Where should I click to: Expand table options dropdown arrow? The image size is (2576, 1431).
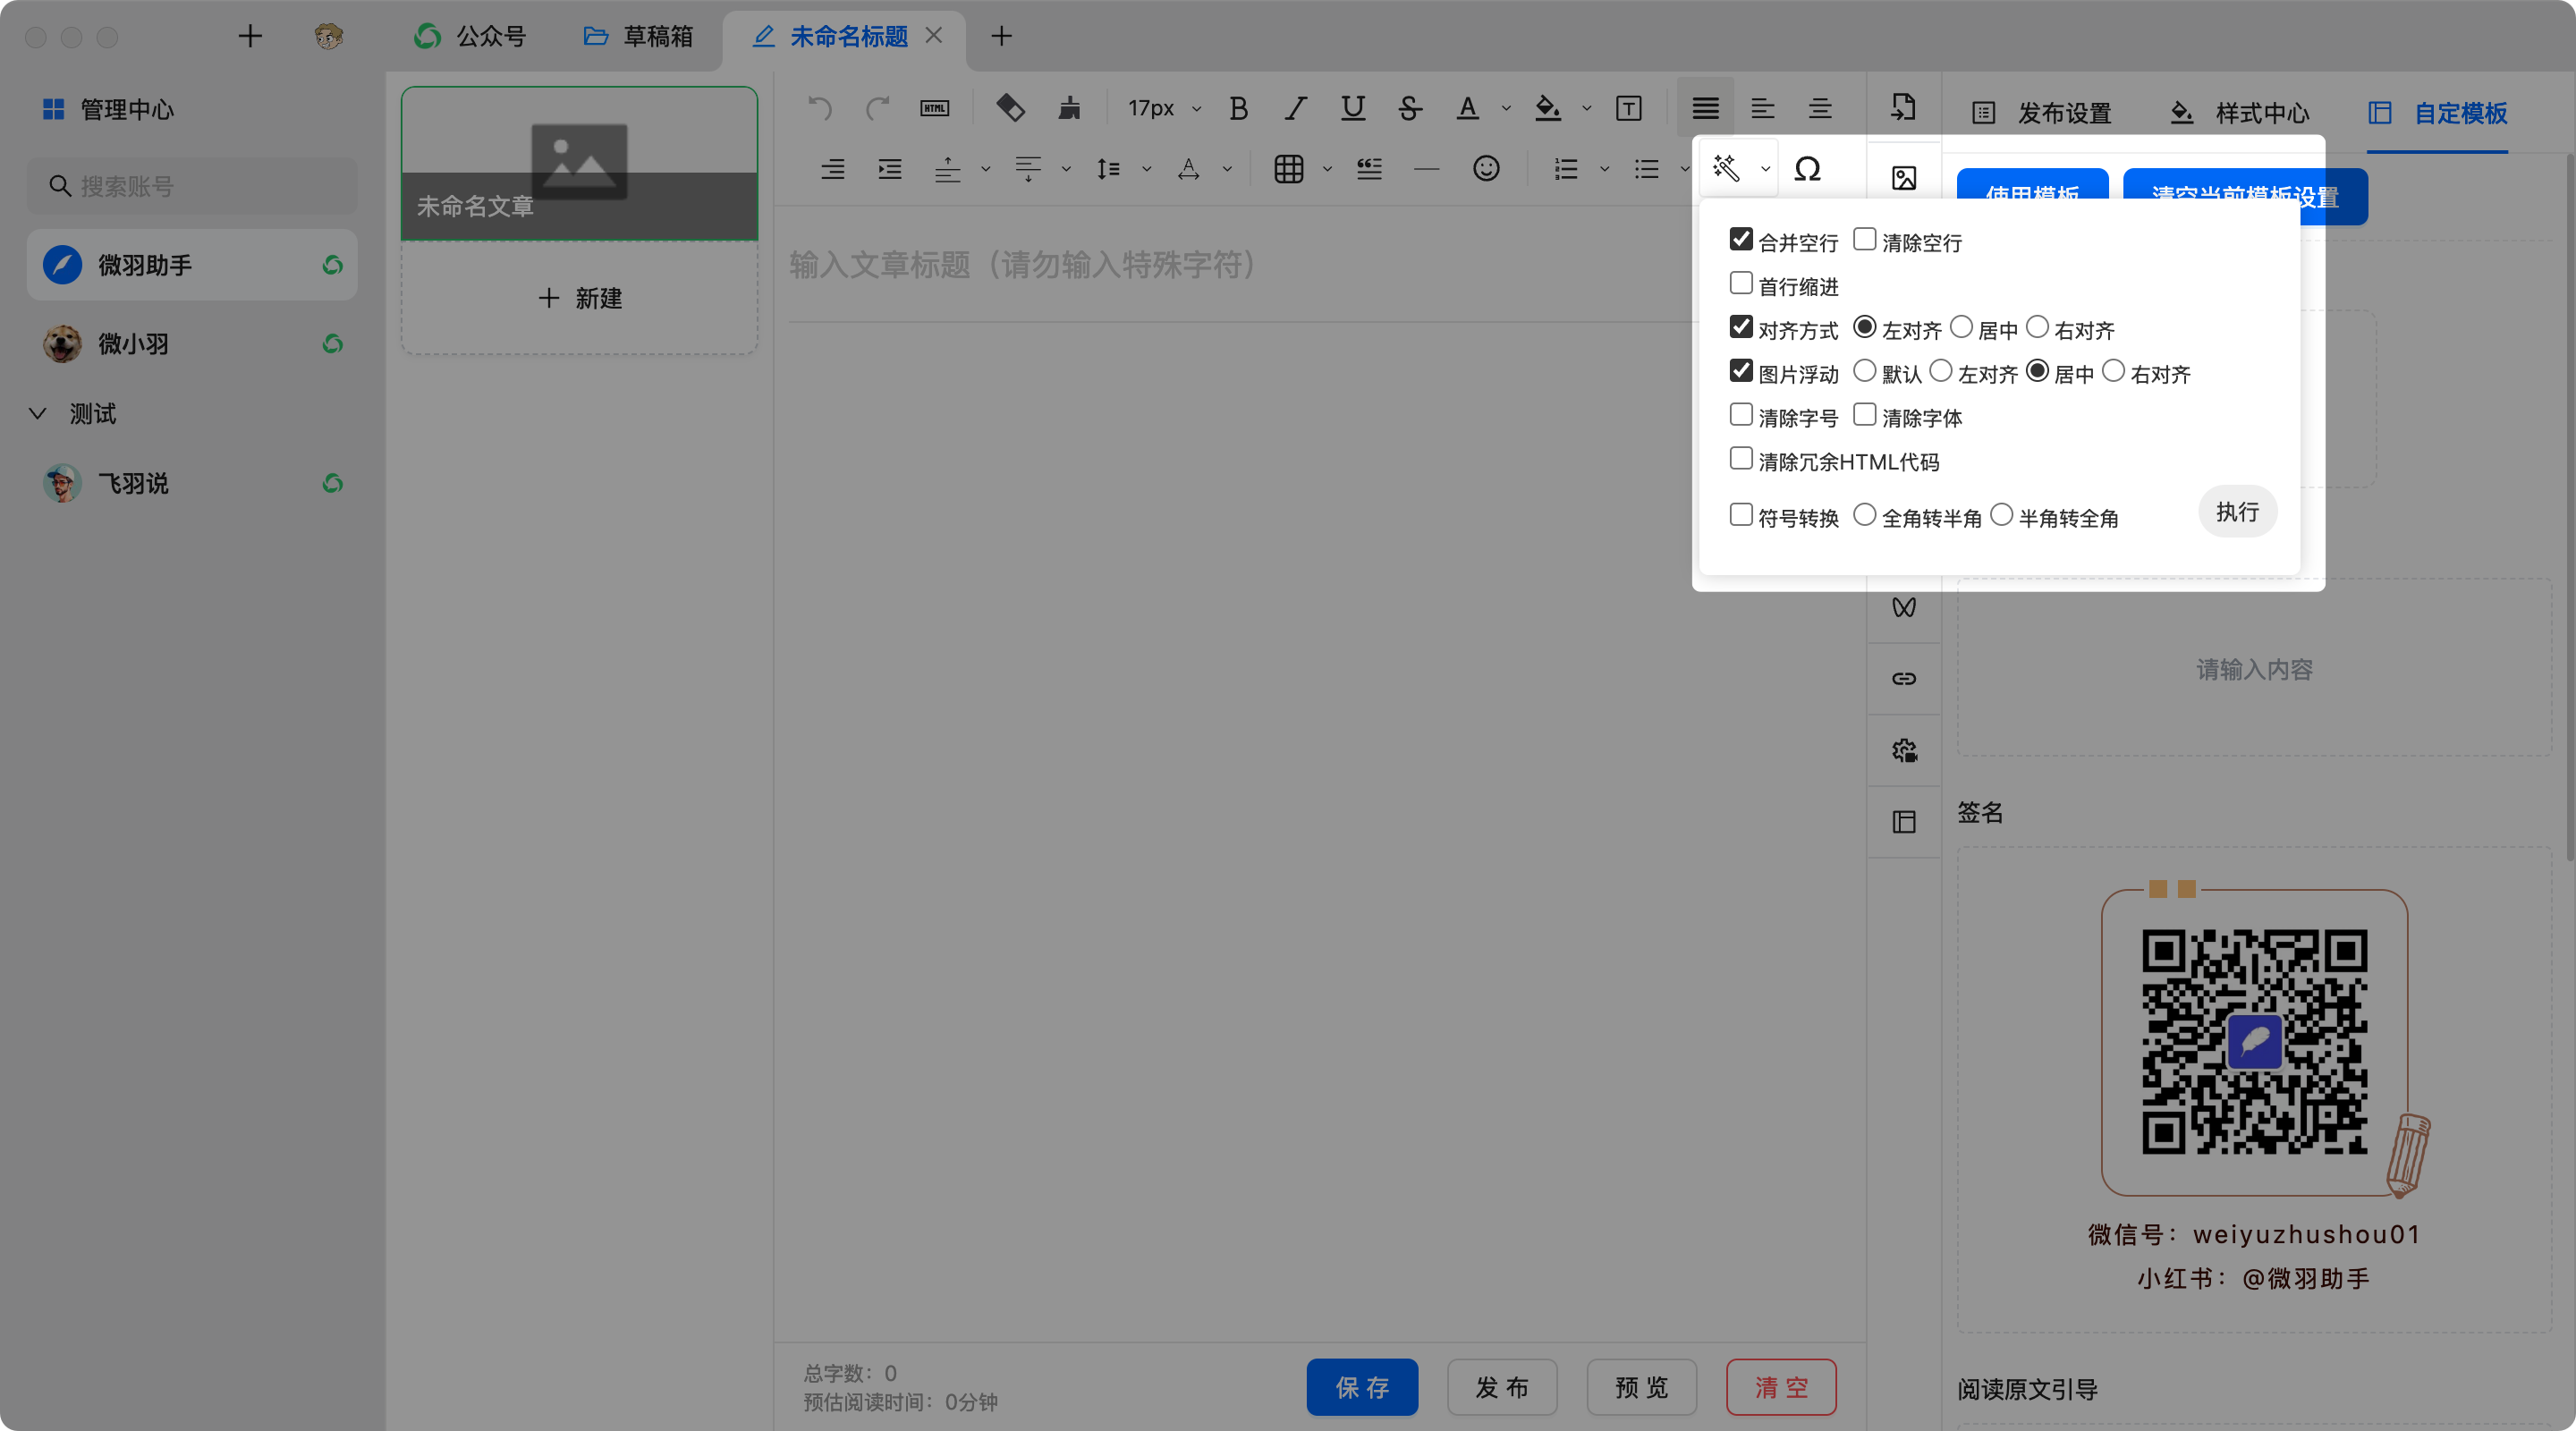pos(1327,169)
